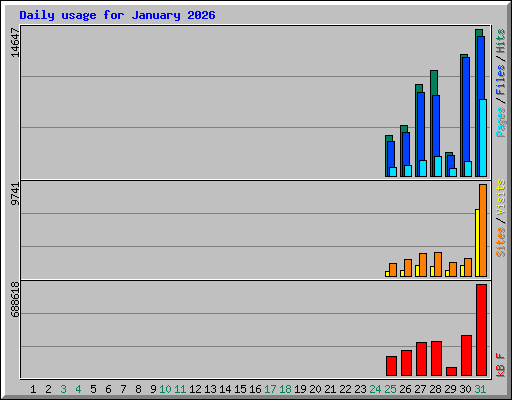Select day label "7" on the axis

point(123,389)
